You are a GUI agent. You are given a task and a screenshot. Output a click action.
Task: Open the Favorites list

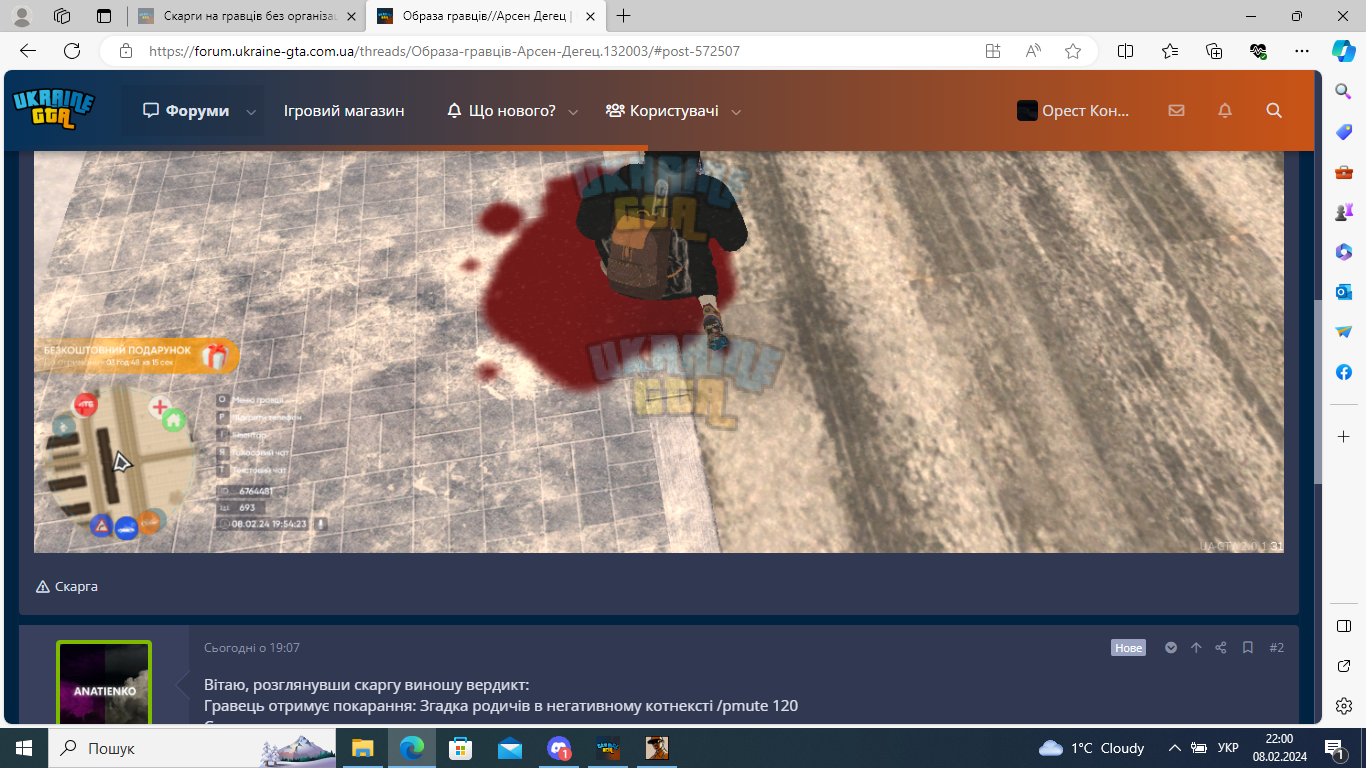click(x=1170, y=51)
